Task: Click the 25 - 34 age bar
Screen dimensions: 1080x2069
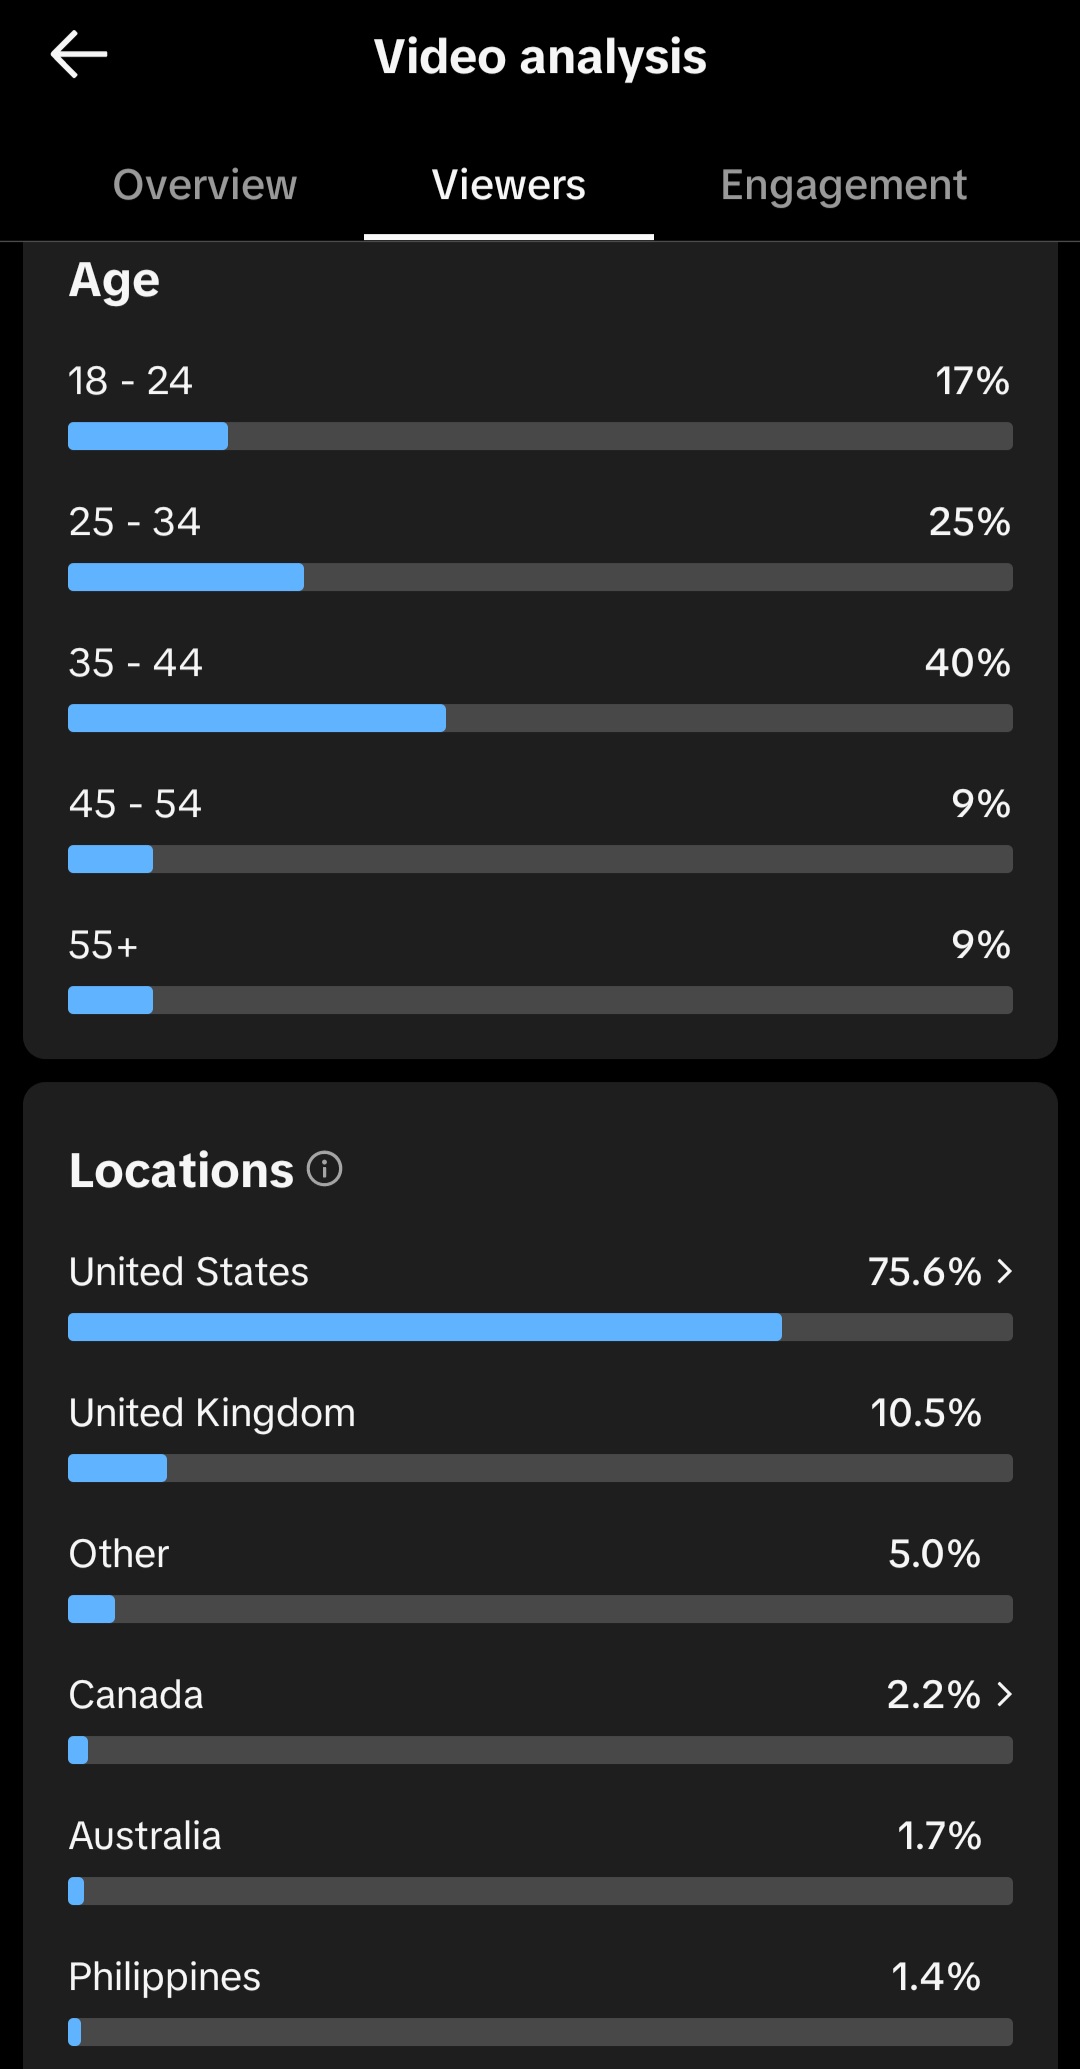Action: tap(540, 577)
